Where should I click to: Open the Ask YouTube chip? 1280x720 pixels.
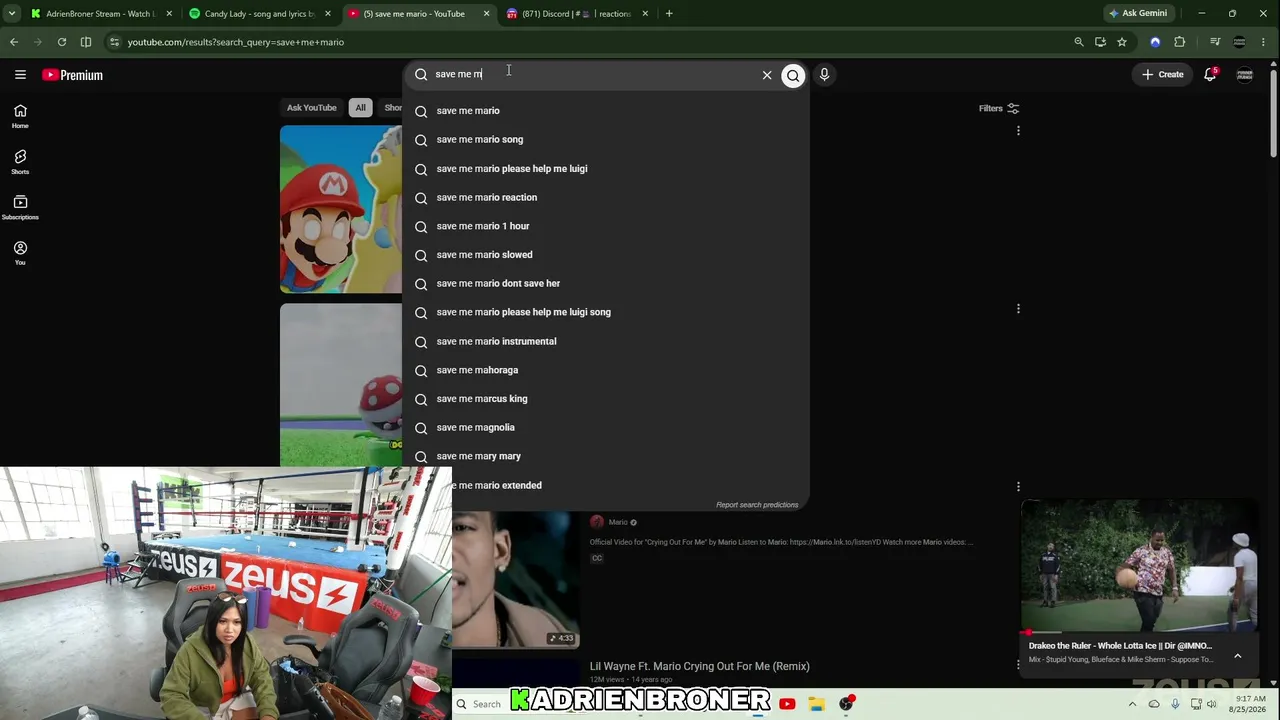(x=312, y=108)
